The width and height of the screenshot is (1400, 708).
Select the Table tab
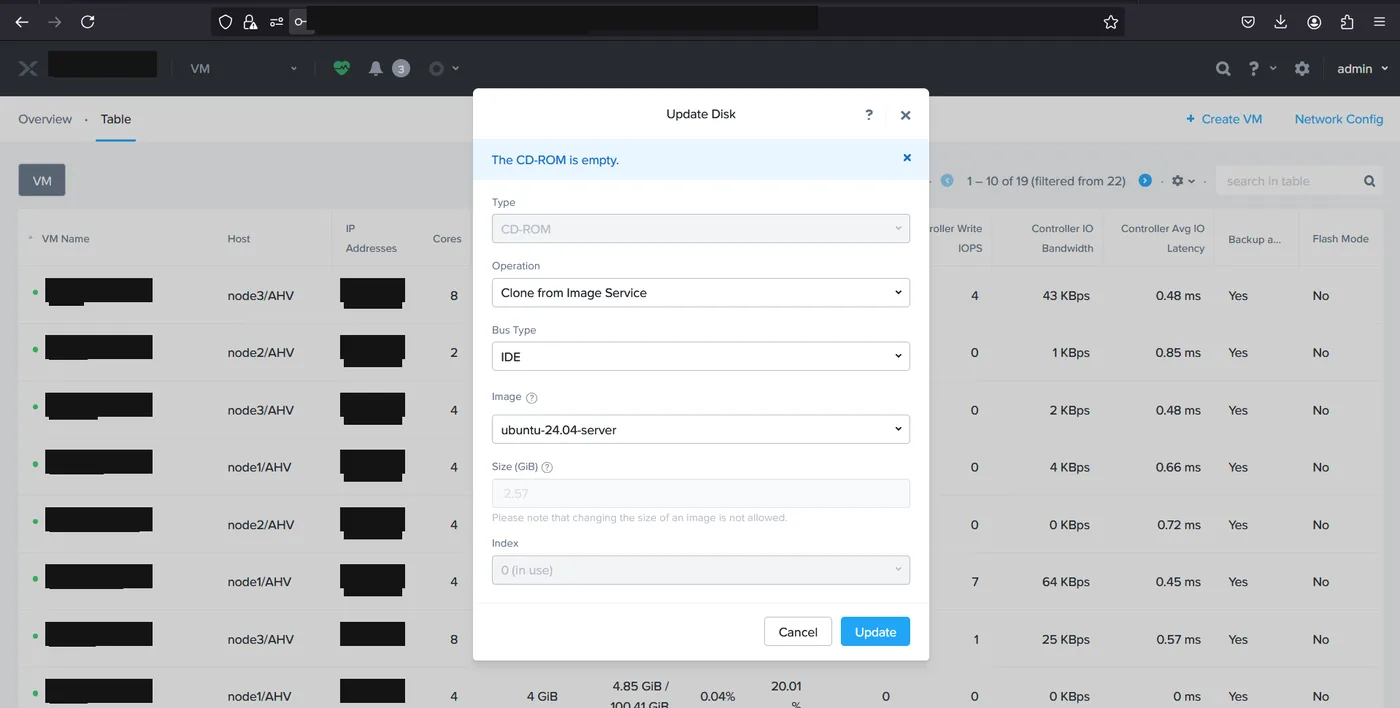(x=116, y=119)
